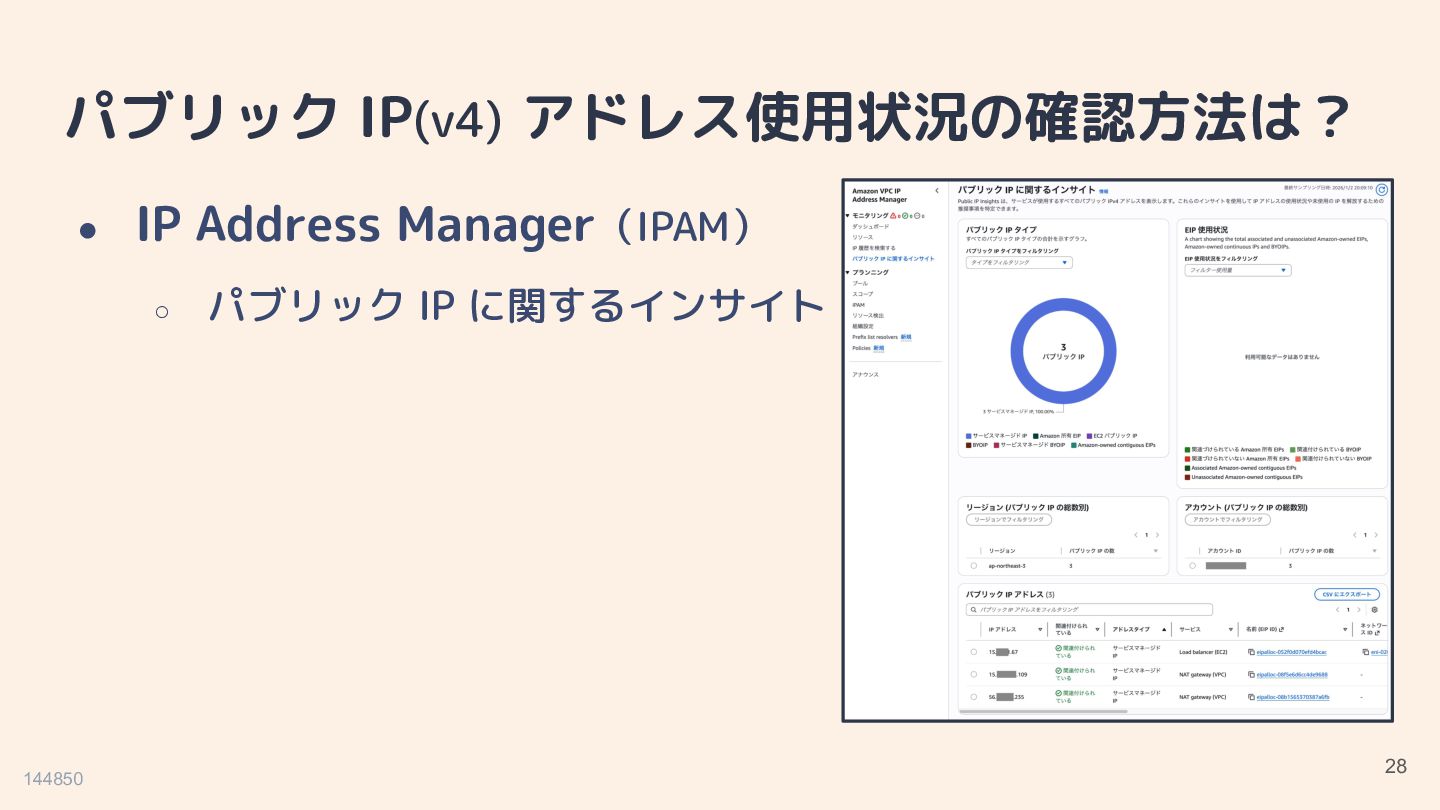Image resolution: width=1440 pixels, height=810 pixels.
Task: Open Prefix list resolvers in the sidebar
Action: [875, 337]
